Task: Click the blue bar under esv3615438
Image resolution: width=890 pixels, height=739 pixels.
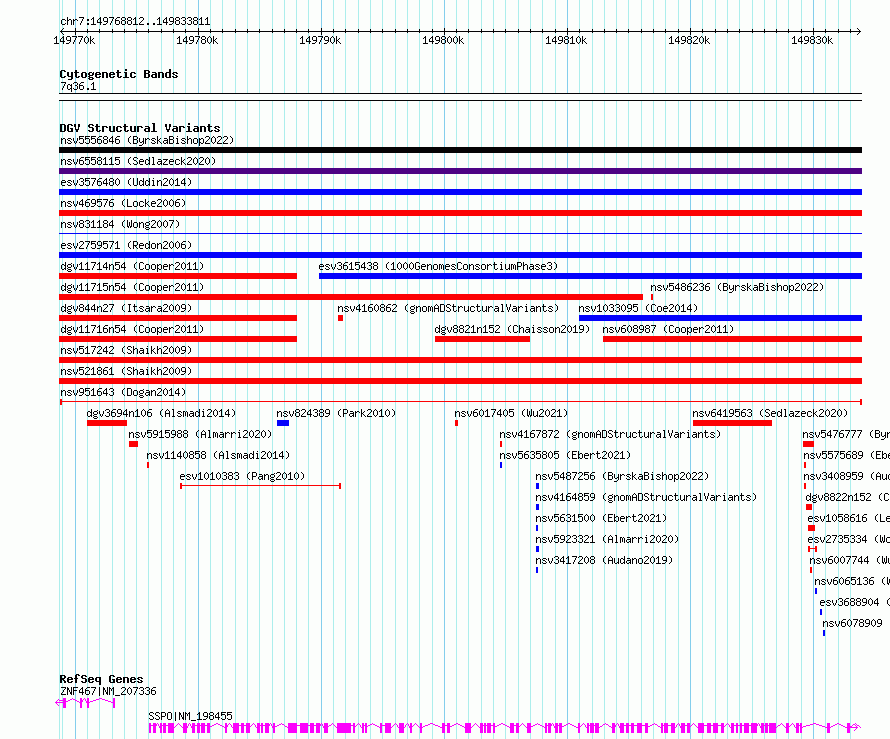Action: 590,276
